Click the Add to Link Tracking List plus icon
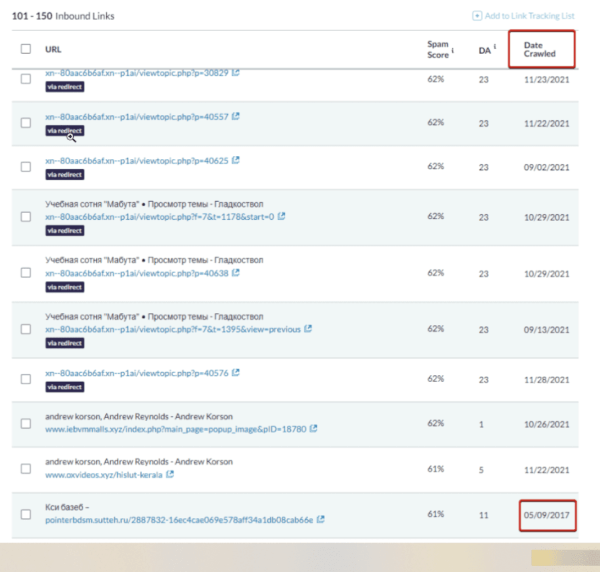600x572 pixels. point(479,17)
